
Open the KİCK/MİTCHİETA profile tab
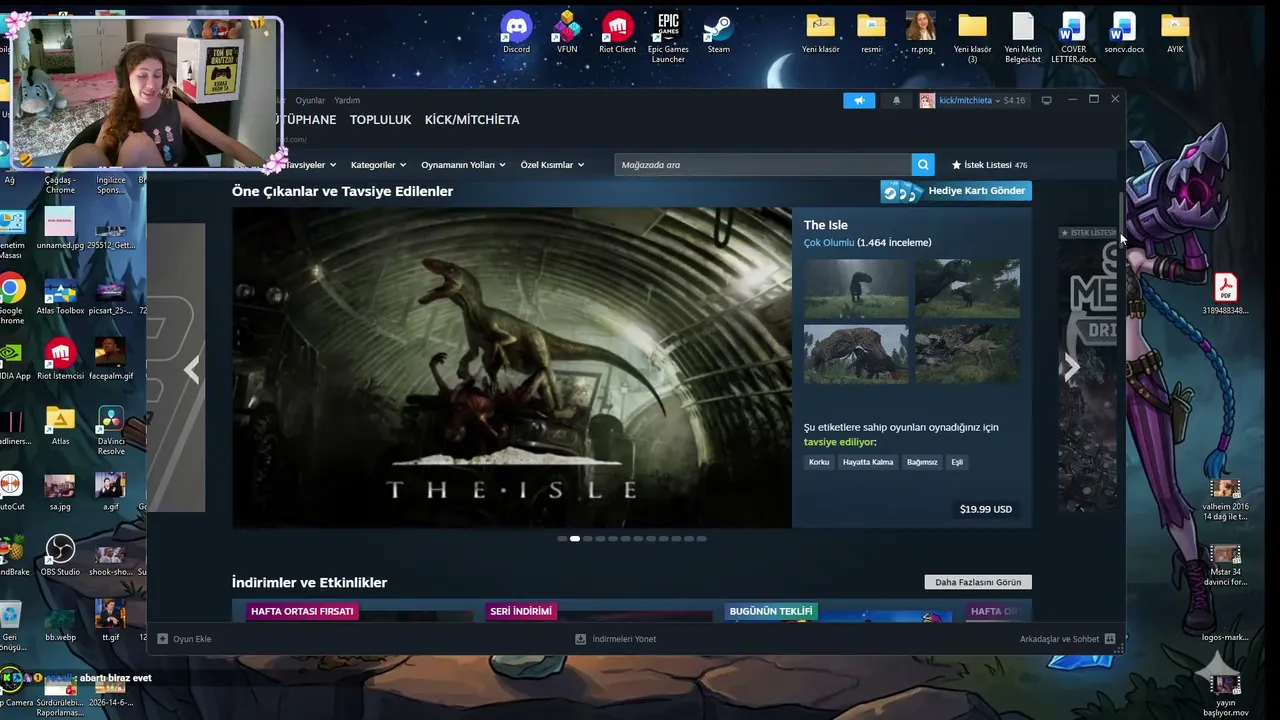472,120
